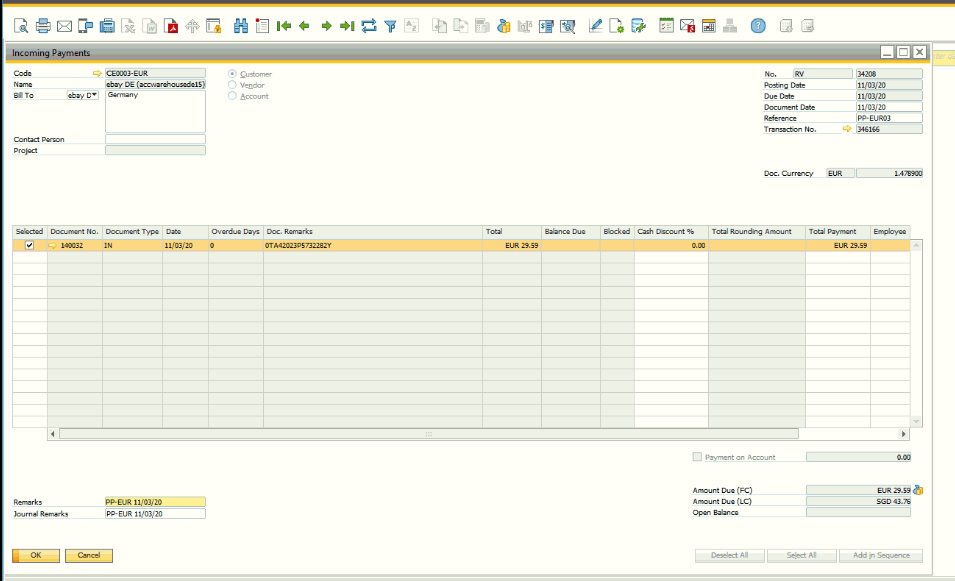Screen dimensions: 955x581
Task: Select the Vendor radio button
Action: pyautogui.click(x=233, y=85)
